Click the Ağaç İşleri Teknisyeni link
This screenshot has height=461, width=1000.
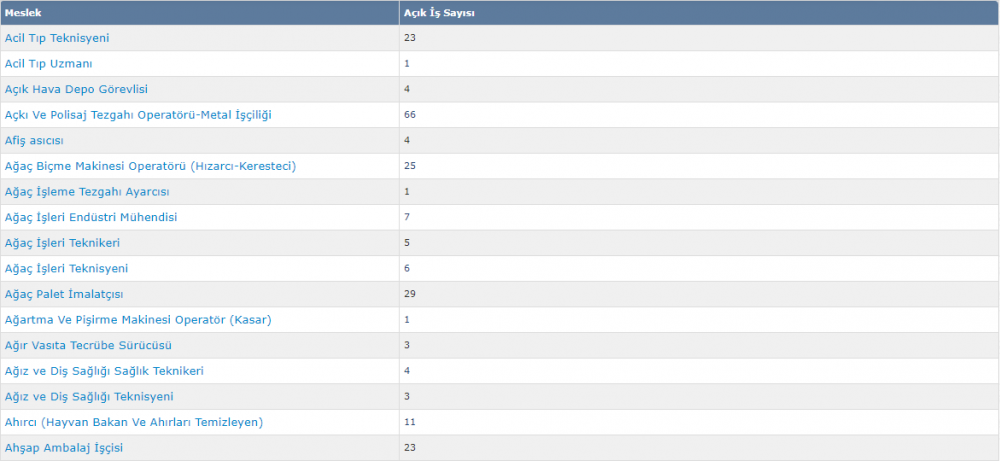point(66,268)
